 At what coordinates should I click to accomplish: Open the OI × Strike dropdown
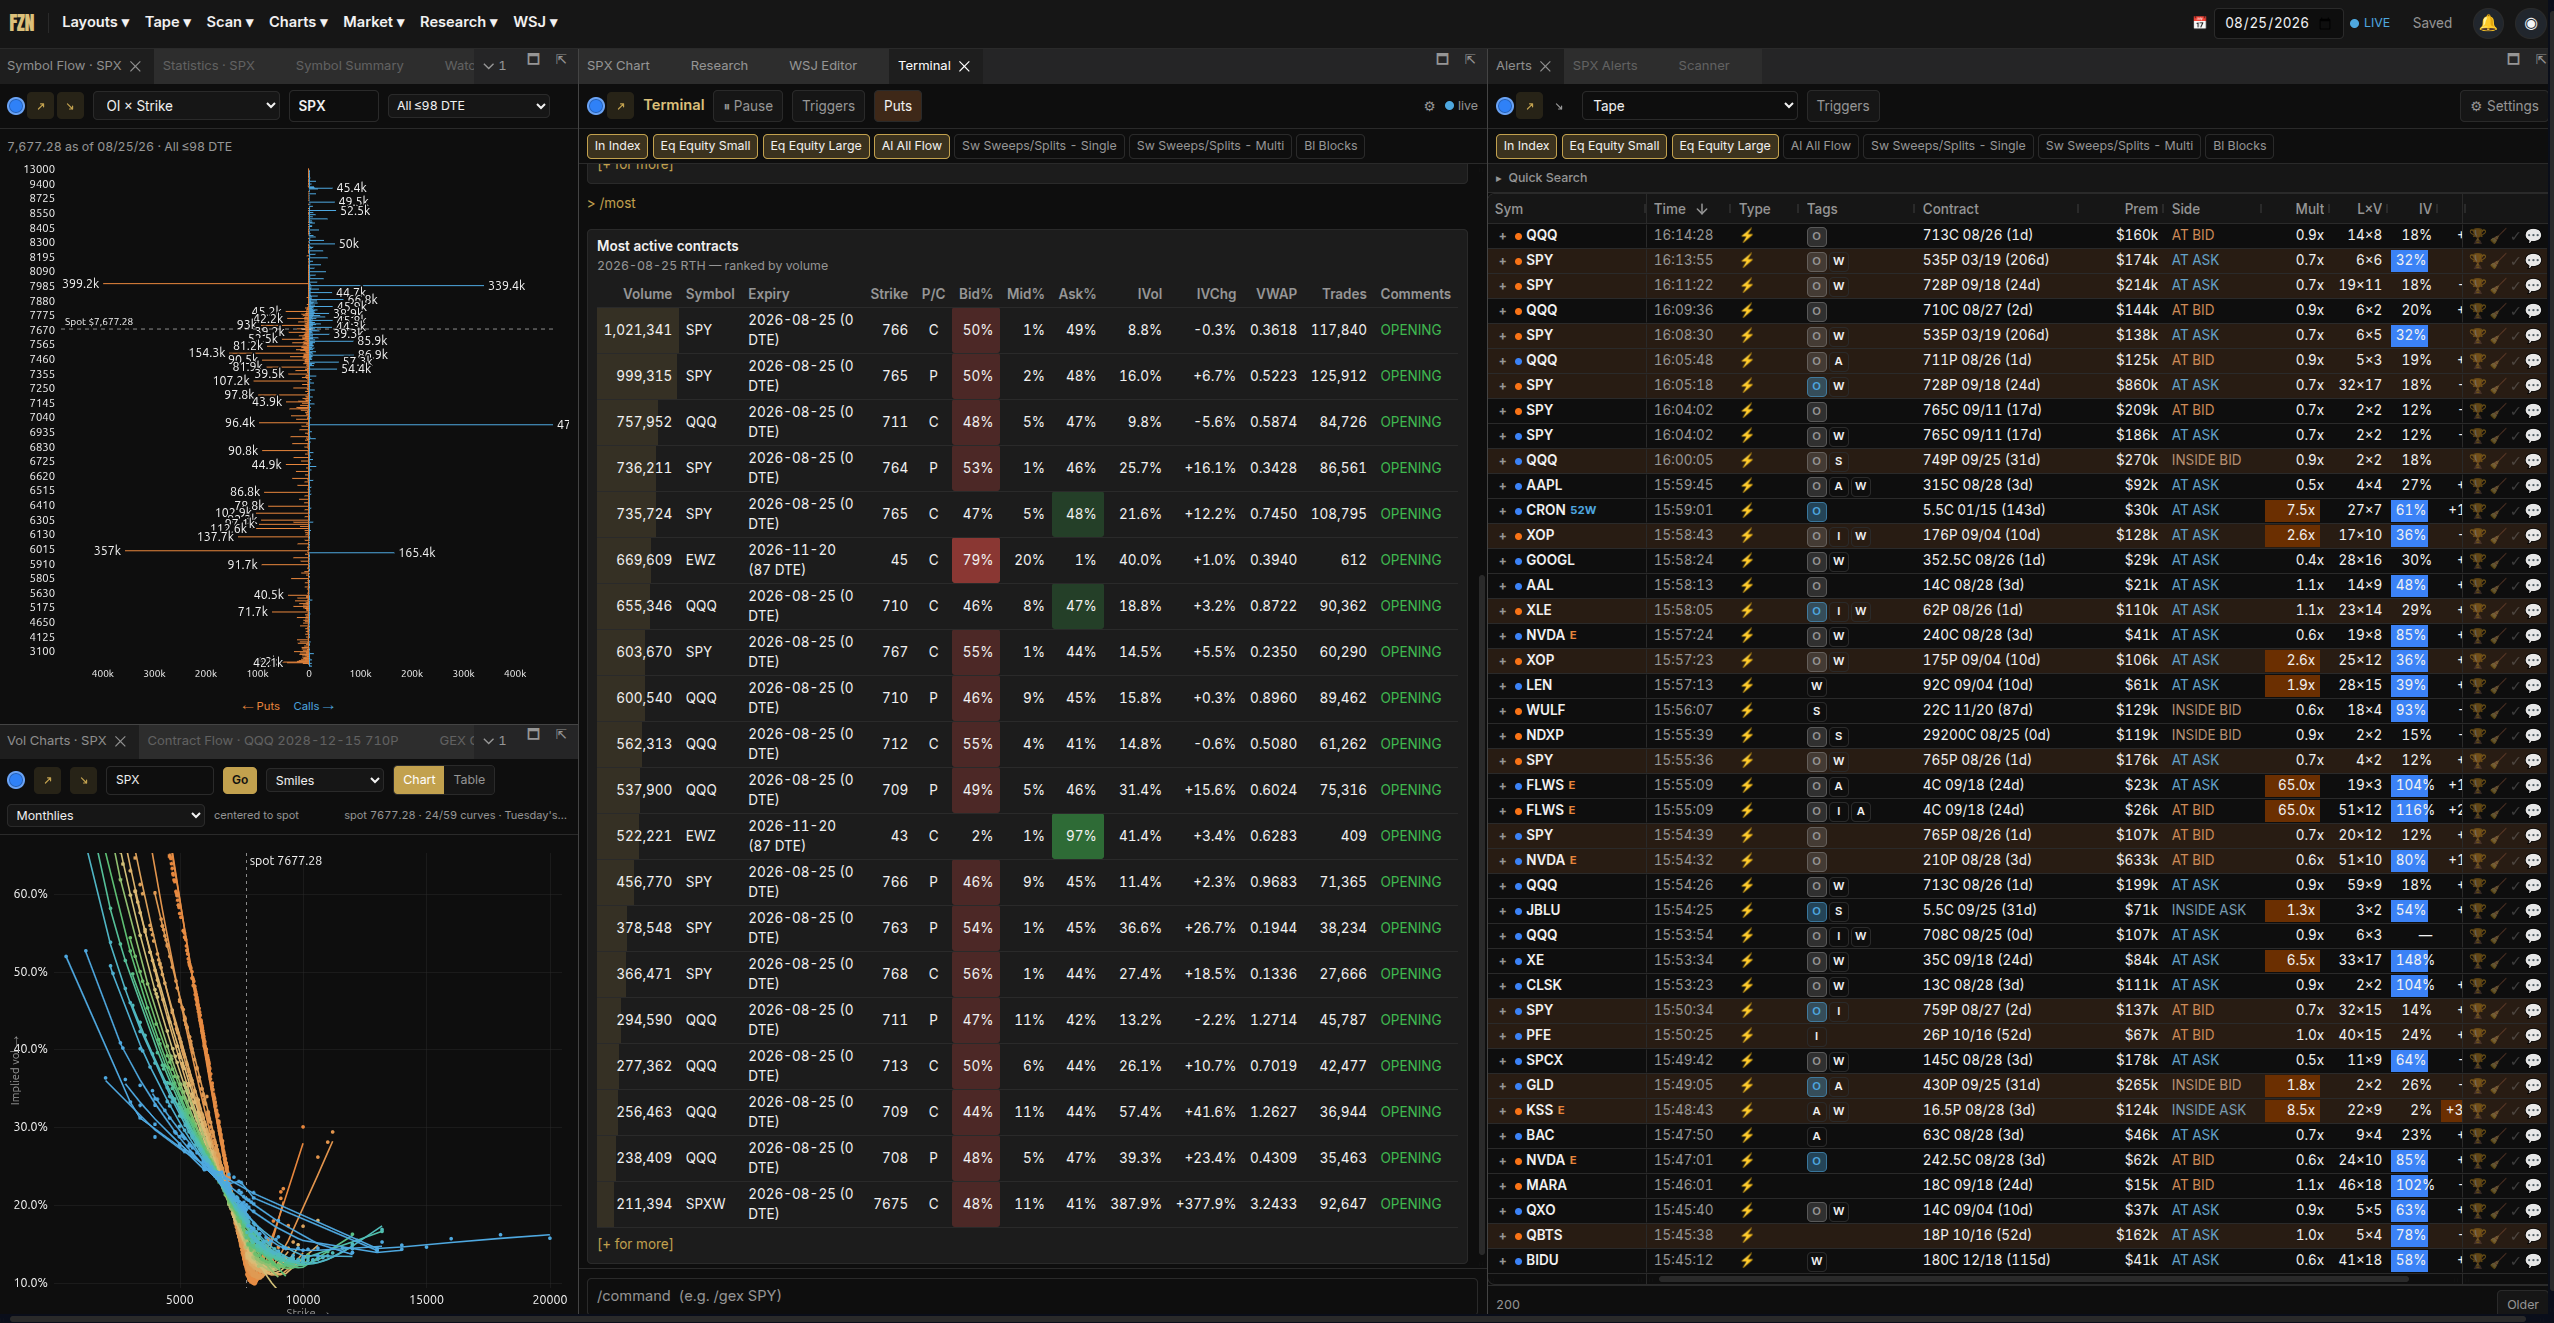click(x=187, y=106)
